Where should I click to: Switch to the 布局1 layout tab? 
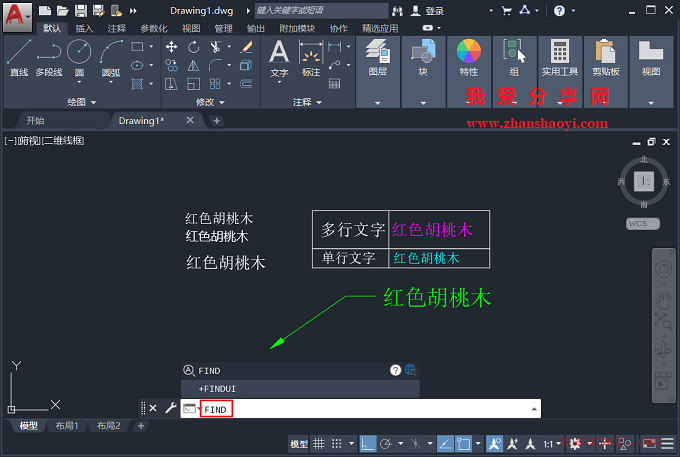click(x=67, y=426)
